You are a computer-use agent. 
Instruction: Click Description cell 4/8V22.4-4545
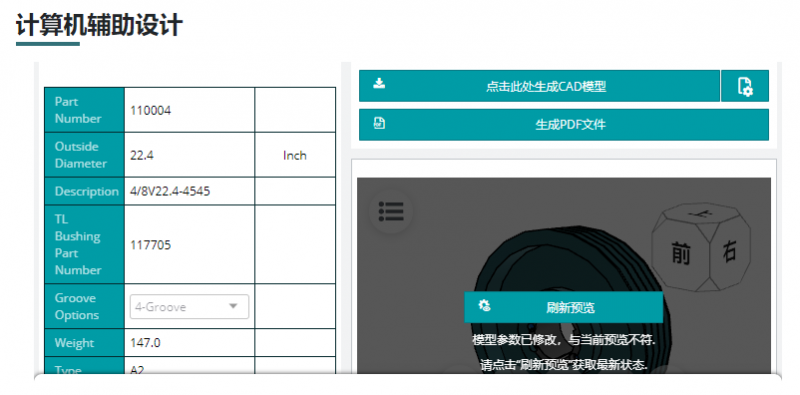pos(170,191)
